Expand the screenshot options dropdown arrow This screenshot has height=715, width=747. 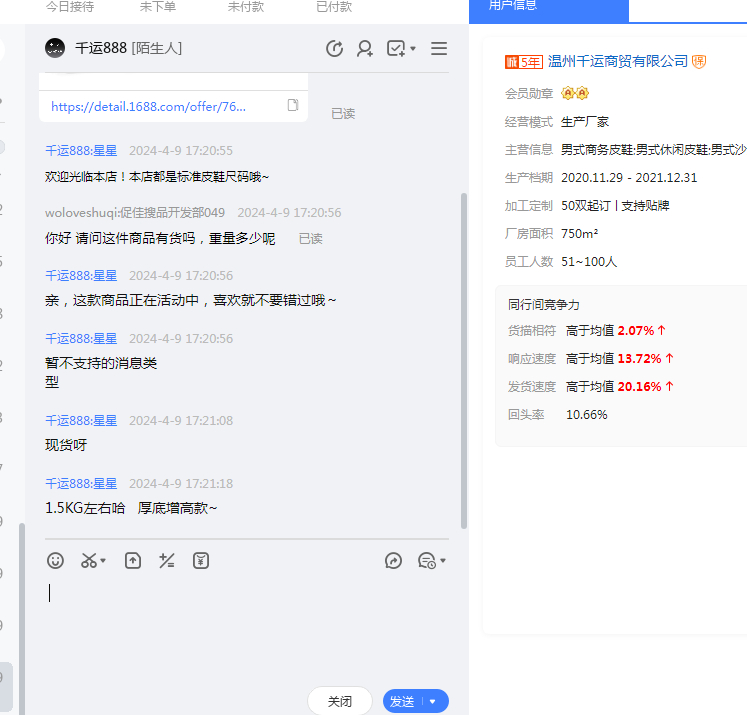104,561
